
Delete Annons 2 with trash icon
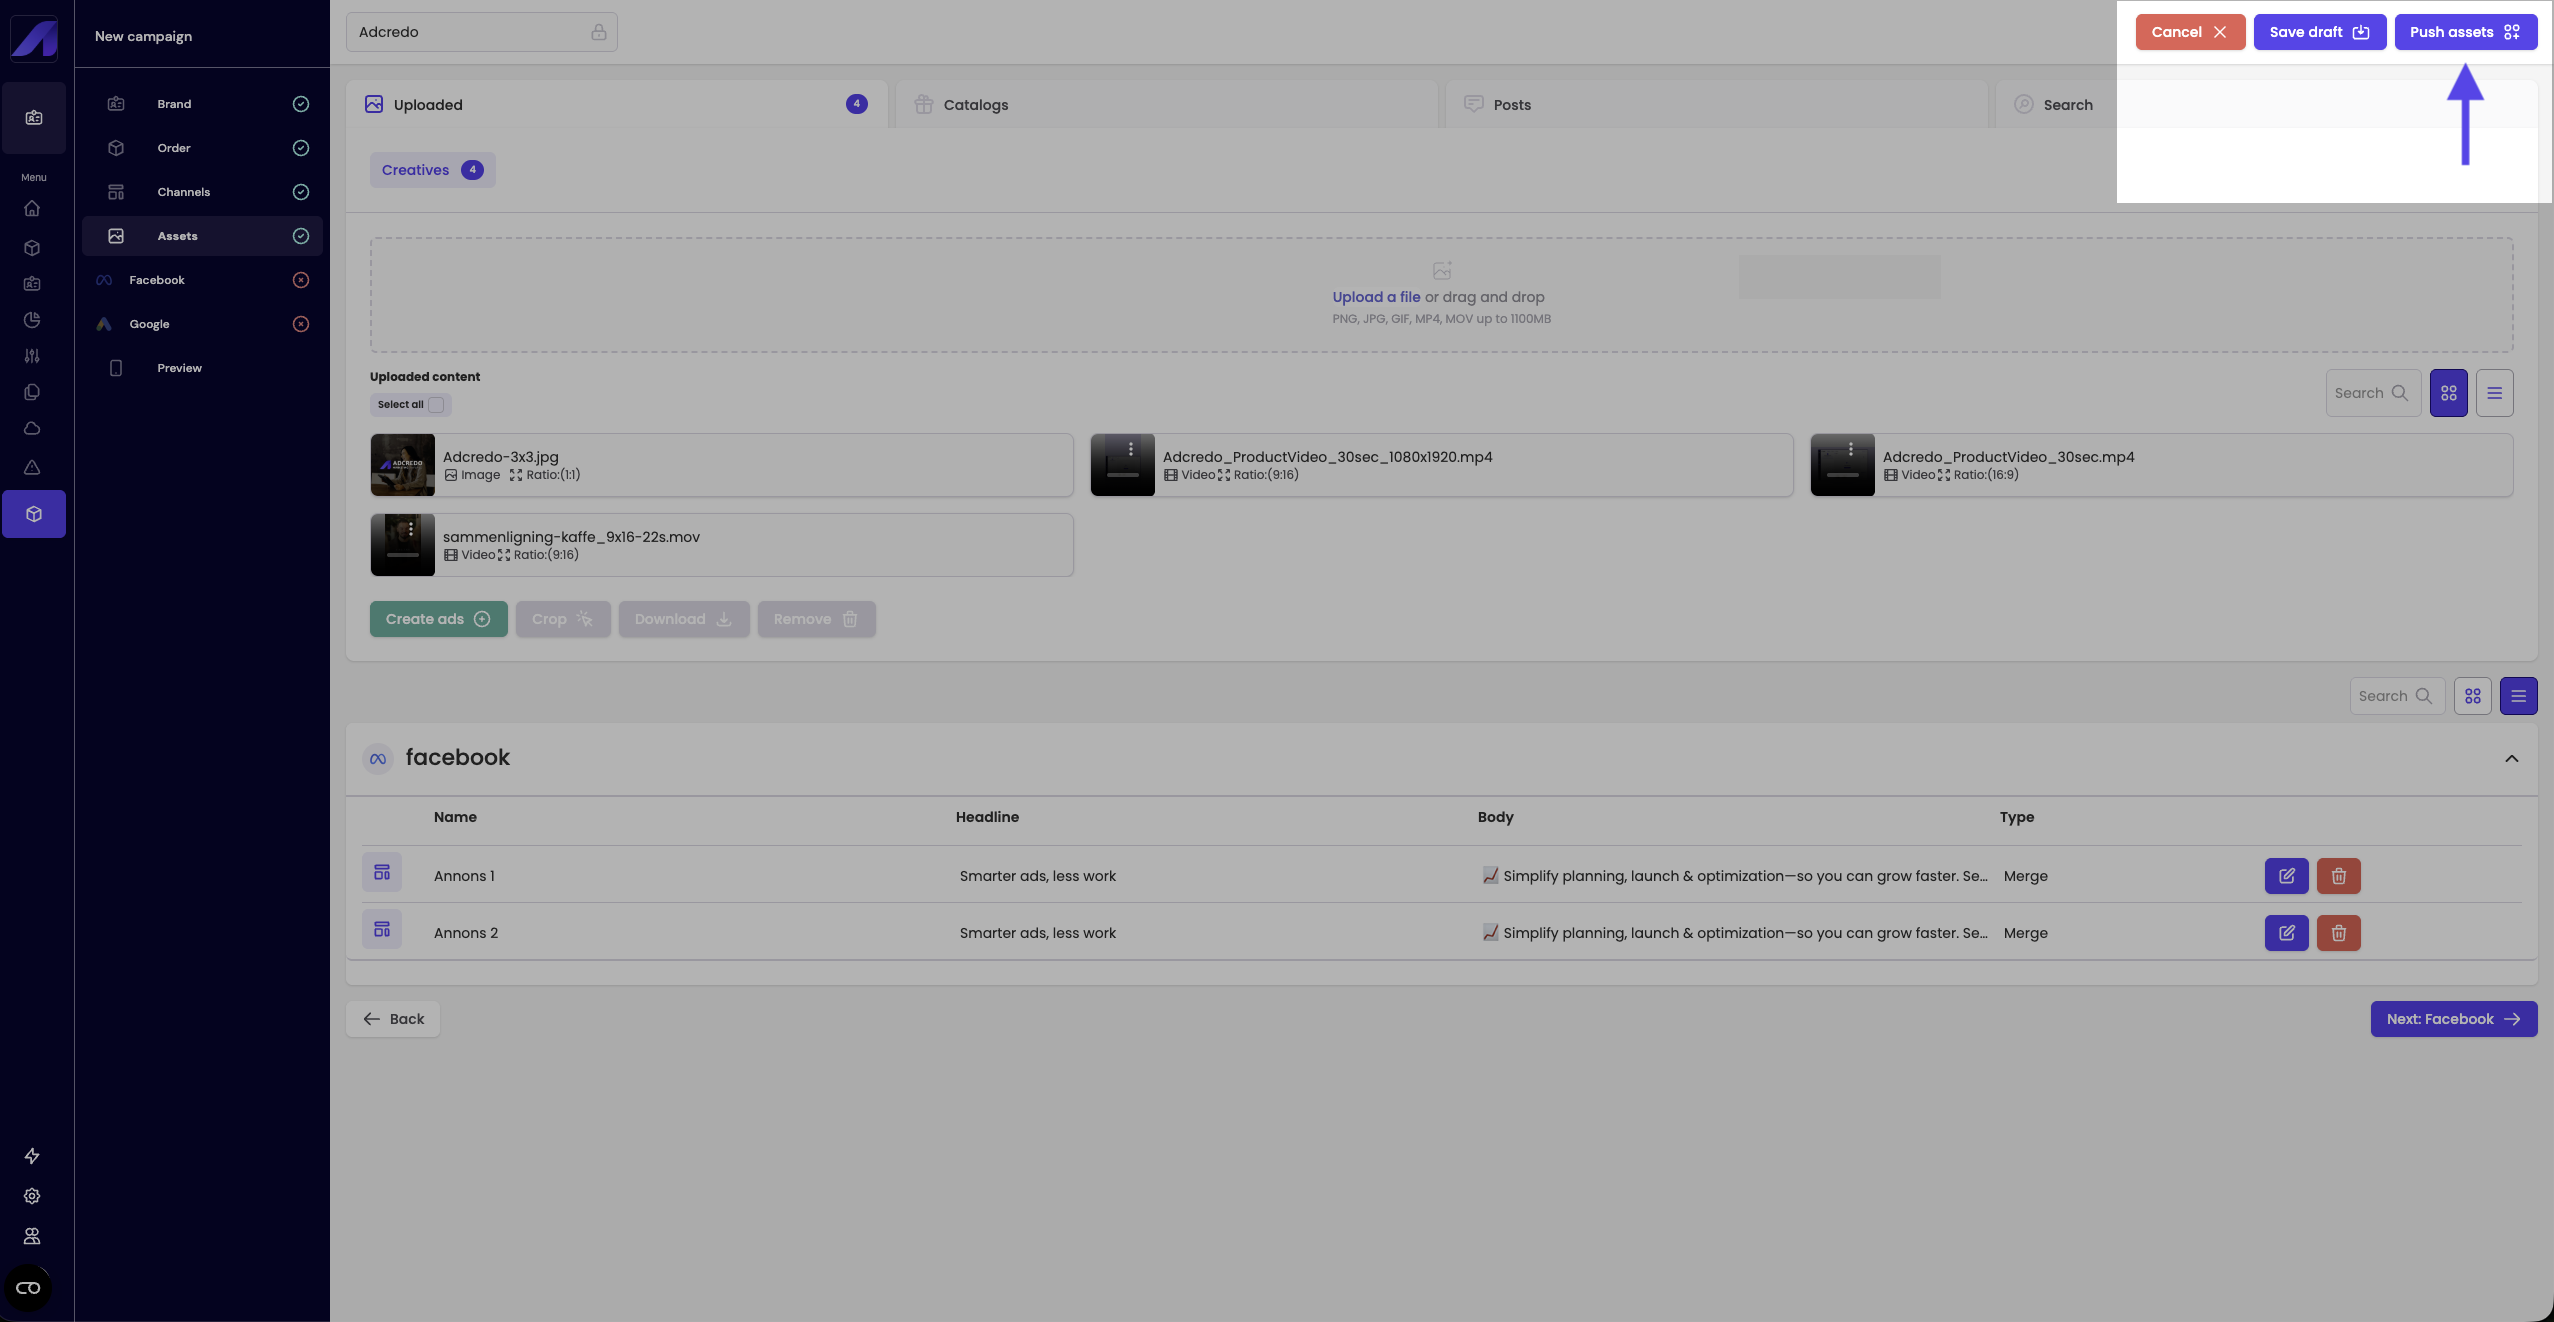(2338, 933)
